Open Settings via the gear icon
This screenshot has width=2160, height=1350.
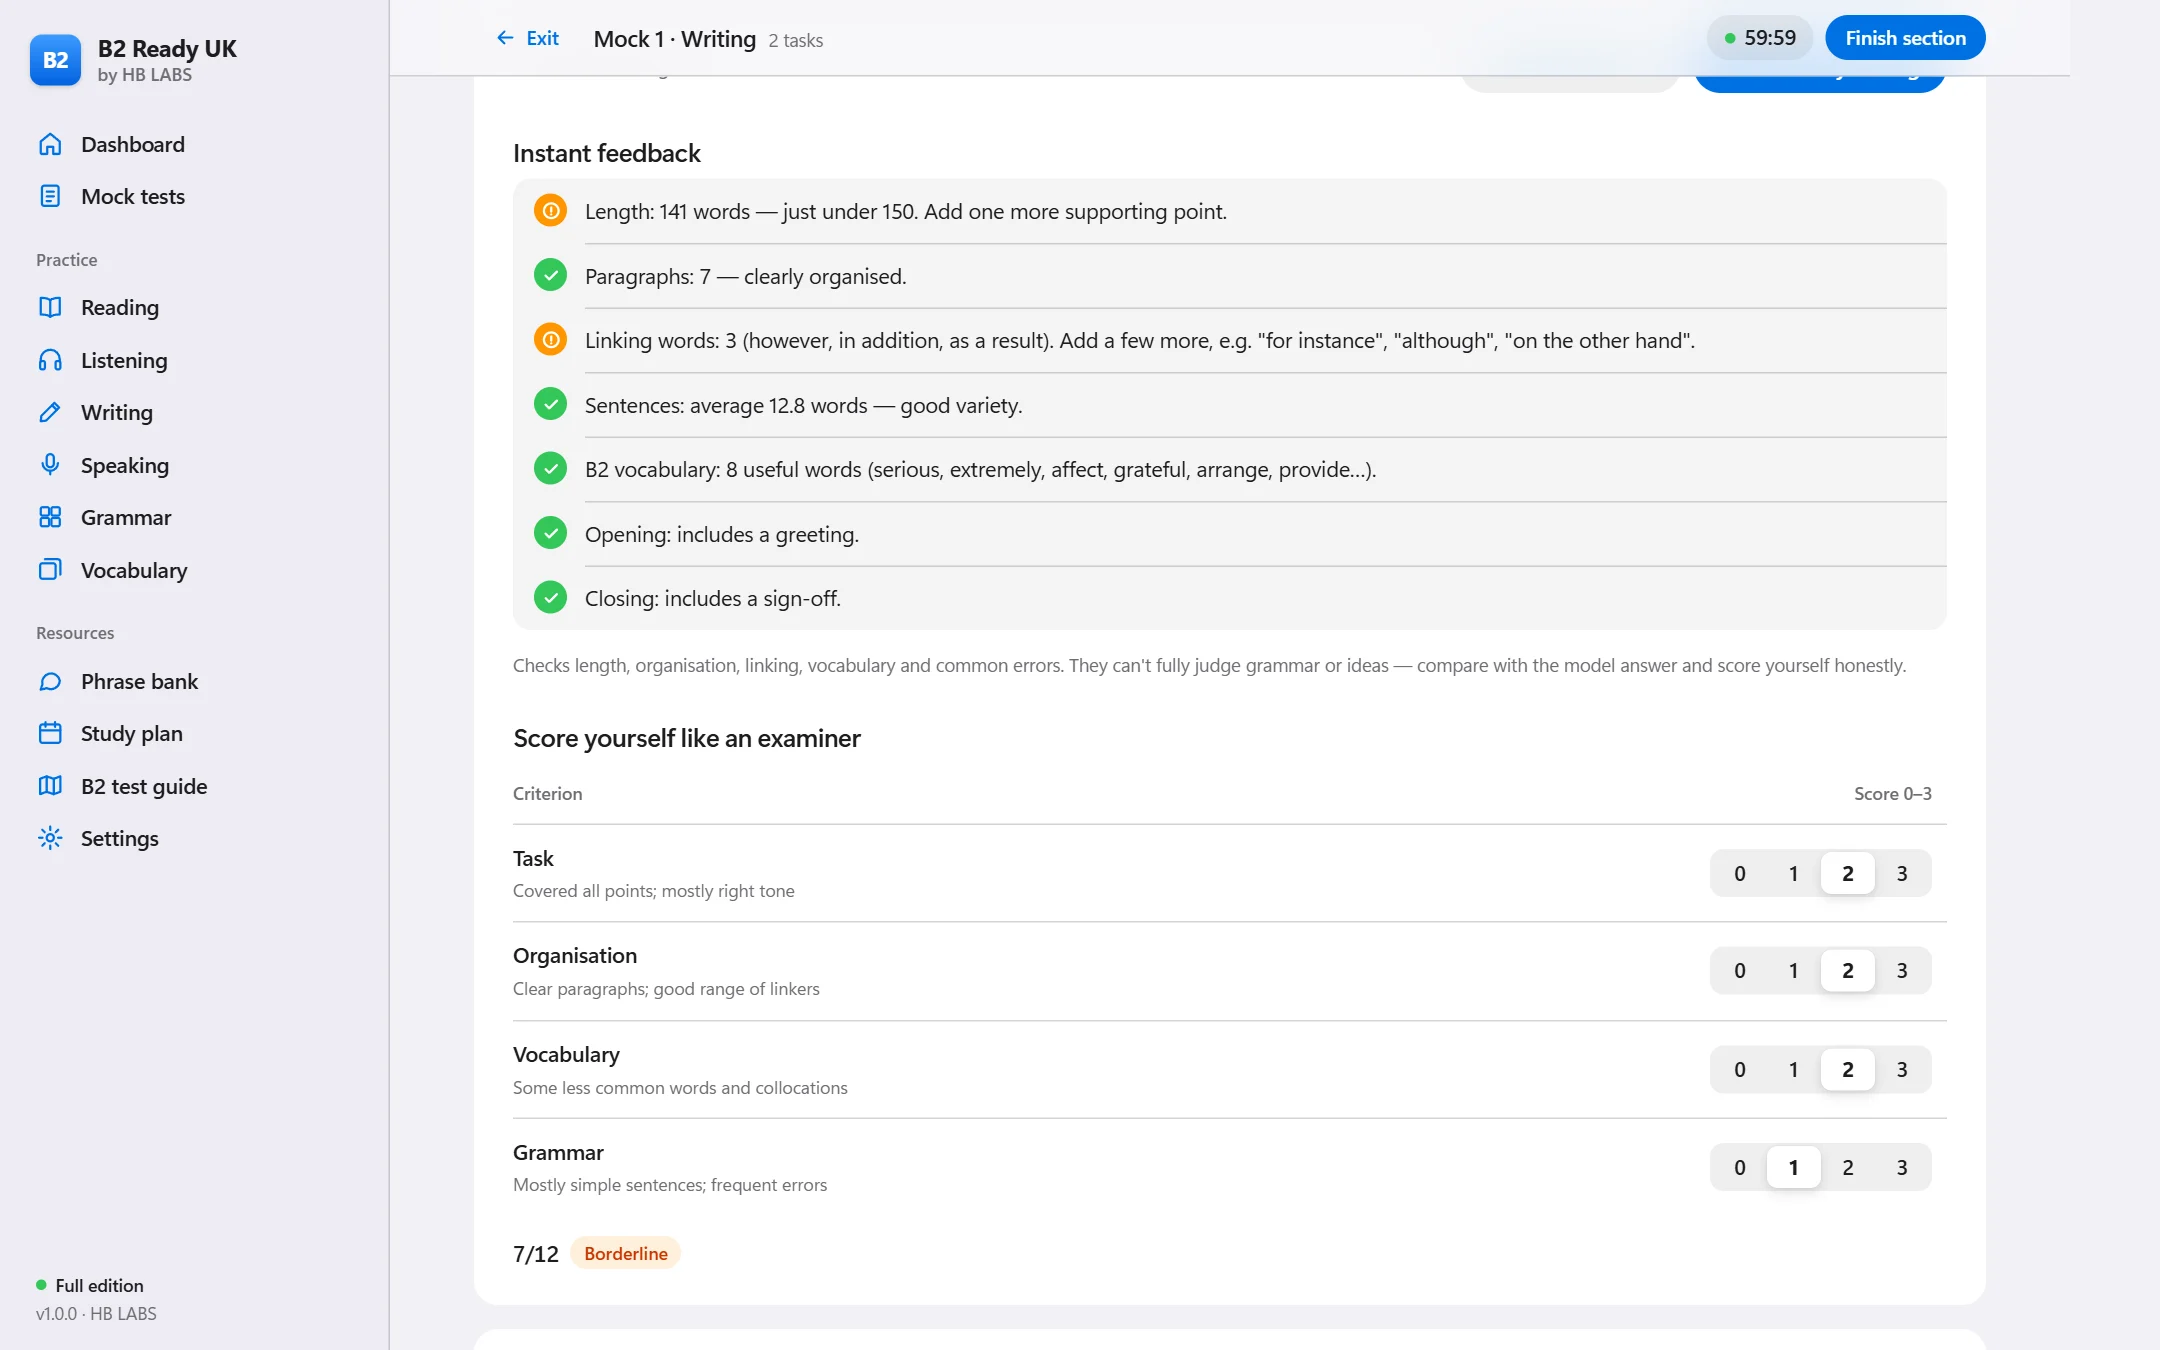(x=50, y=838)
